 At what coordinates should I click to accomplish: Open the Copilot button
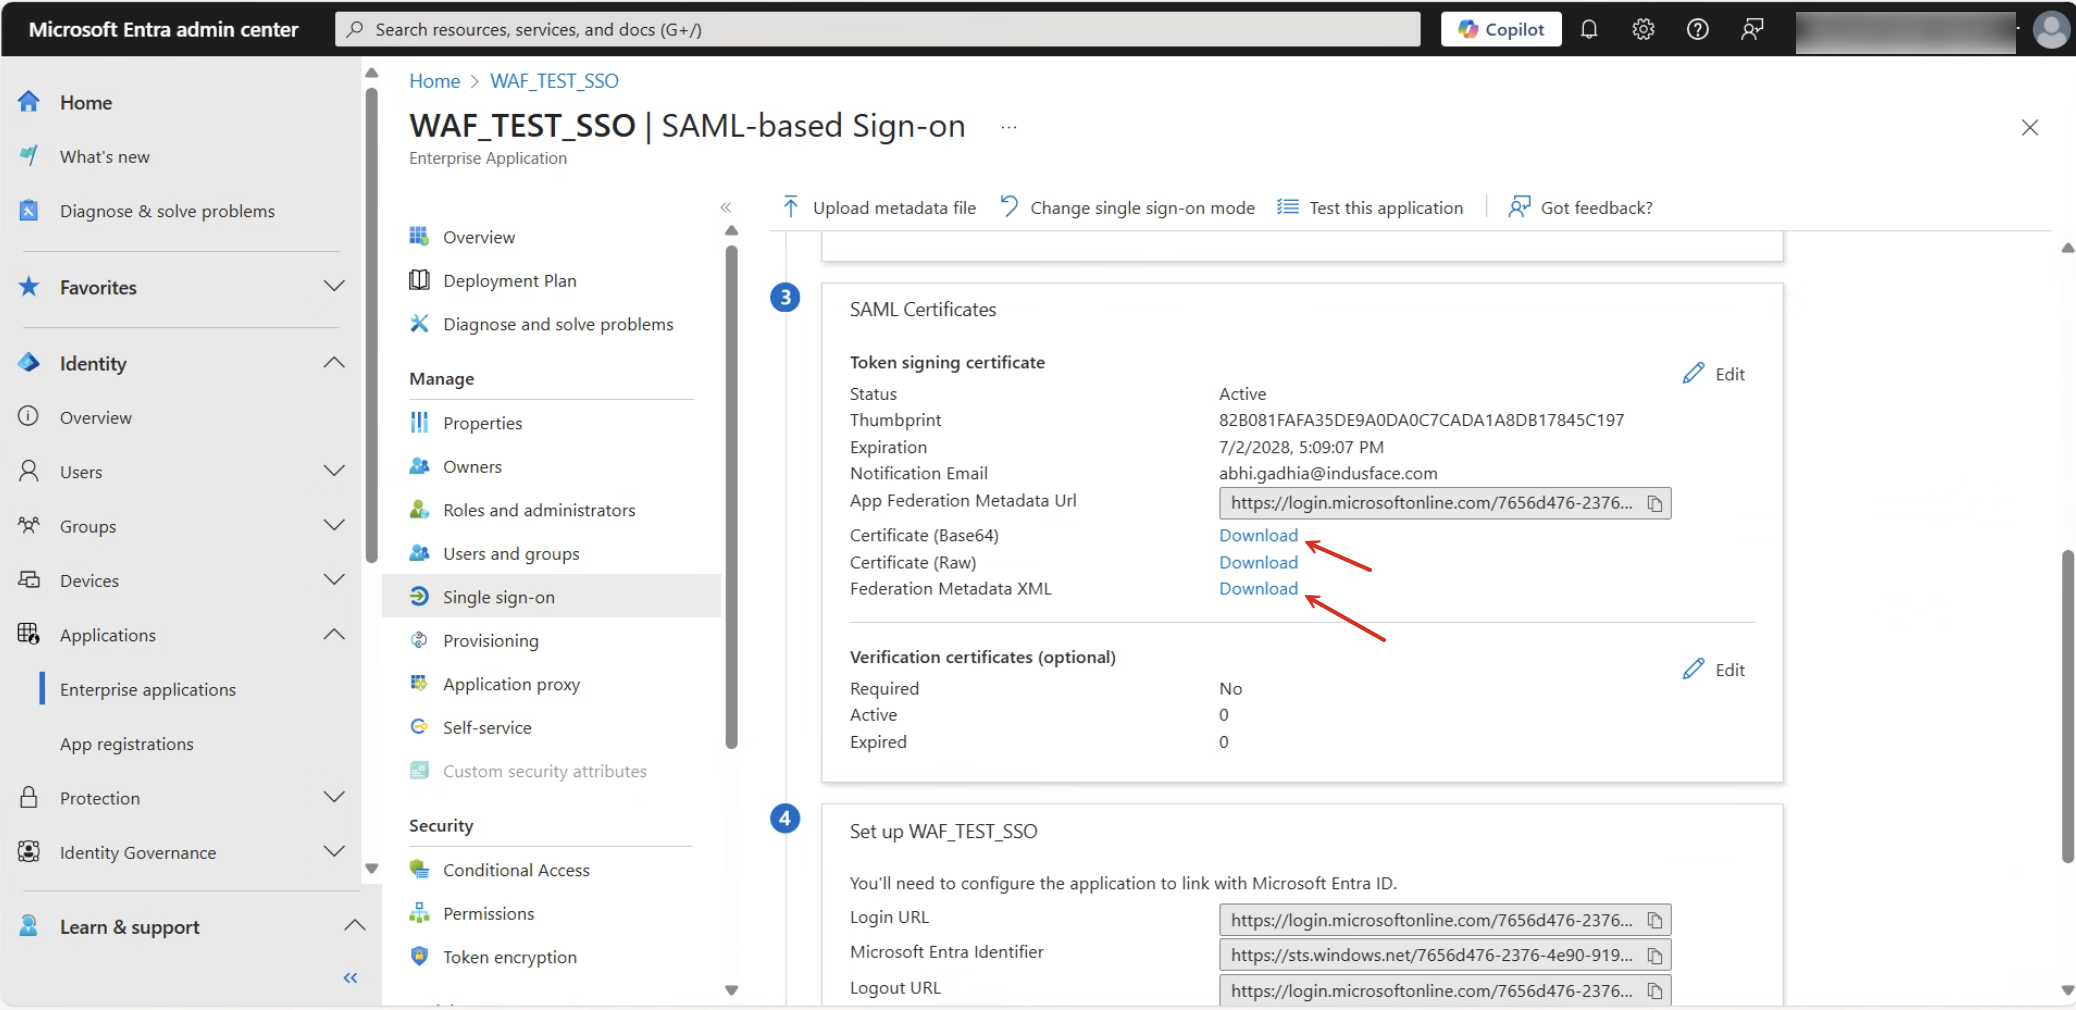coord(1501,29)
